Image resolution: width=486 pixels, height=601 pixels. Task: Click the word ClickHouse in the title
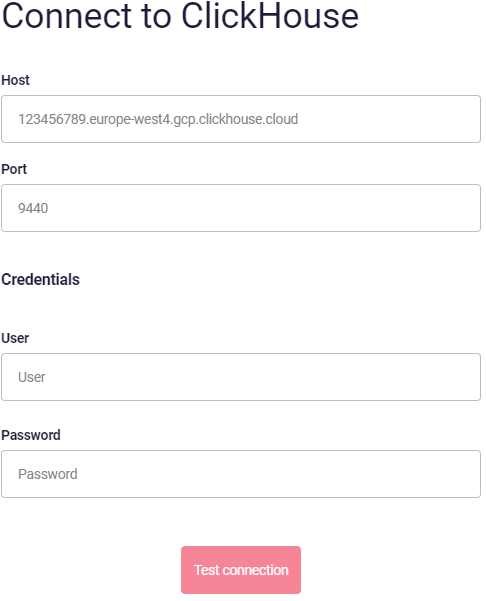point(270,16)
